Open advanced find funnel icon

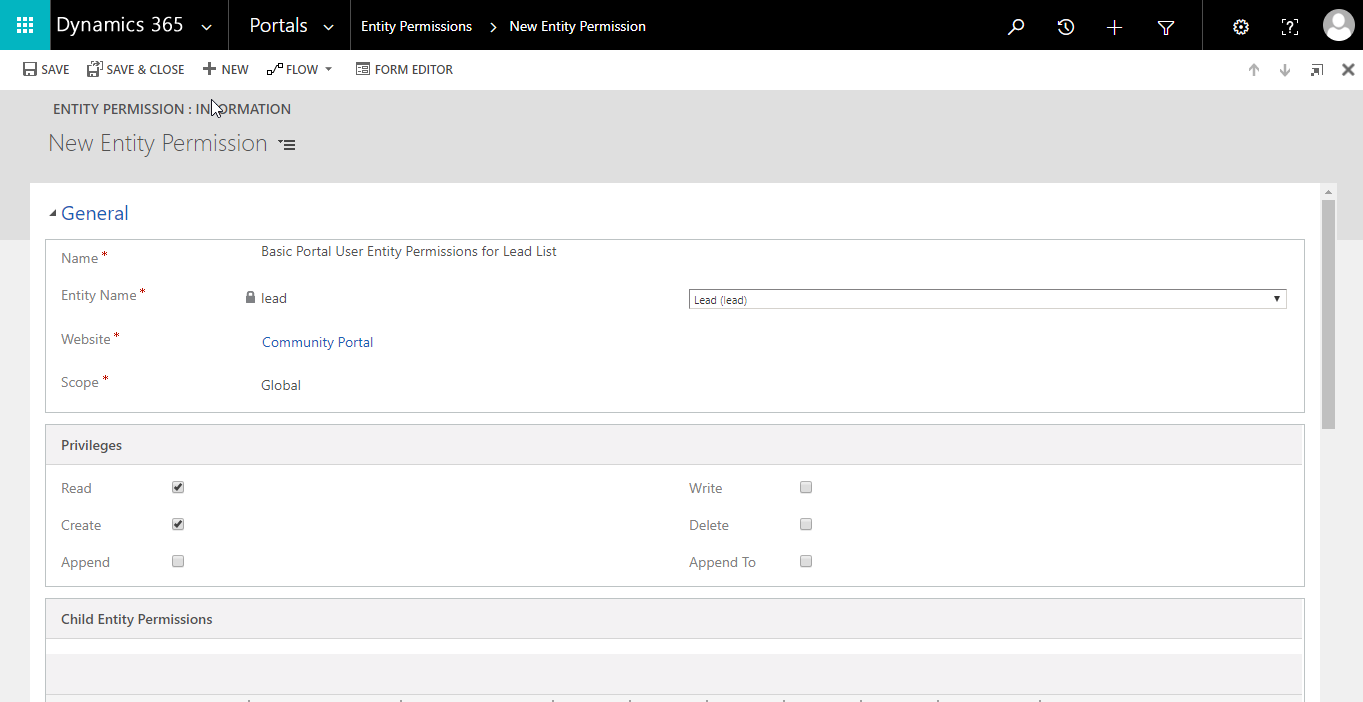point(1165,27)
